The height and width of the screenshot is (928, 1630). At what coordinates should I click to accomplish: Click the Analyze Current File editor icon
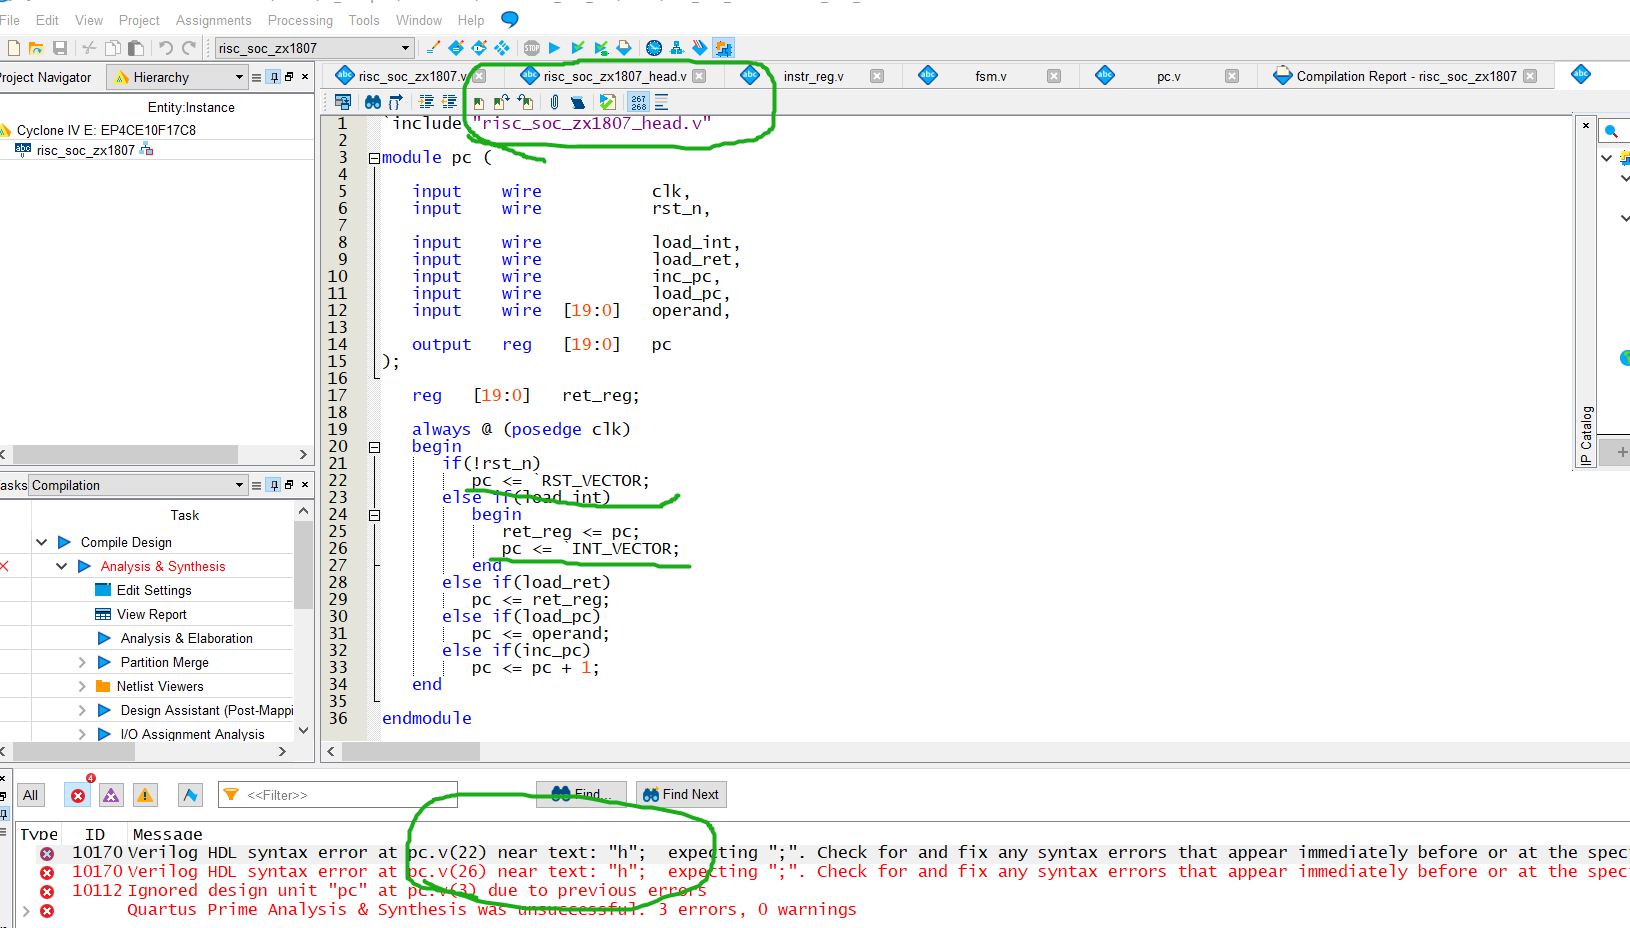click(x=607, y=101)
